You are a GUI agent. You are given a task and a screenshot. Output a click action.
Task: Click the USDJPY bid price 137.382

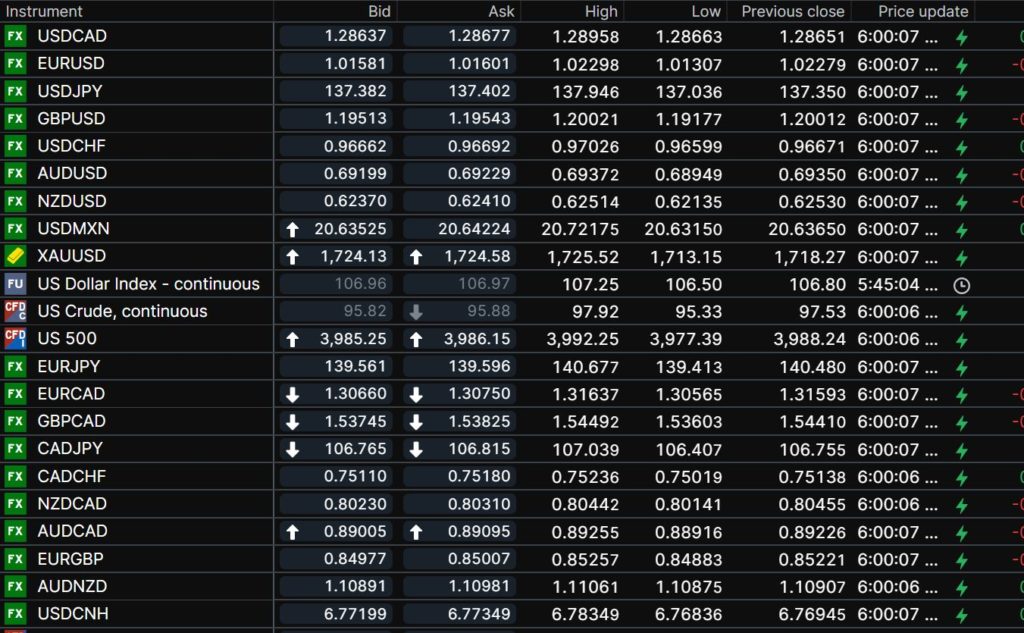[356, 91]
